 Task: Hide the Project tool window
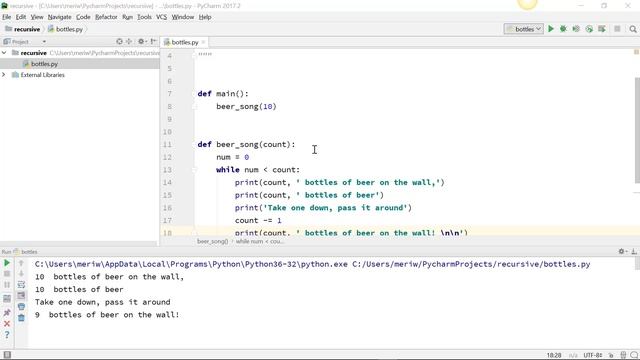[153, 42]
